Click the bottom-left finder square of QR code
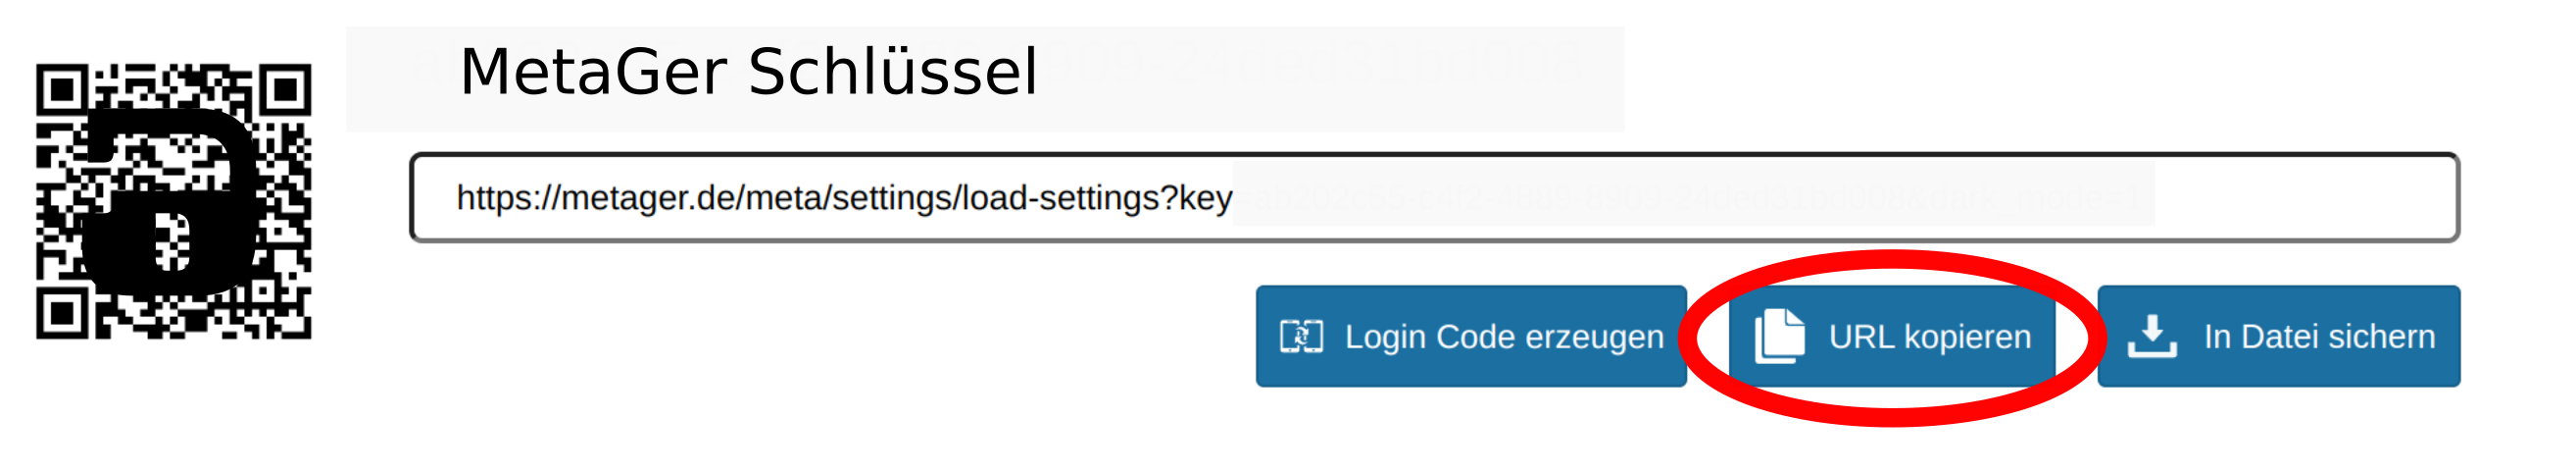This screenshot has height=471, width=2576. coord(60,315)
